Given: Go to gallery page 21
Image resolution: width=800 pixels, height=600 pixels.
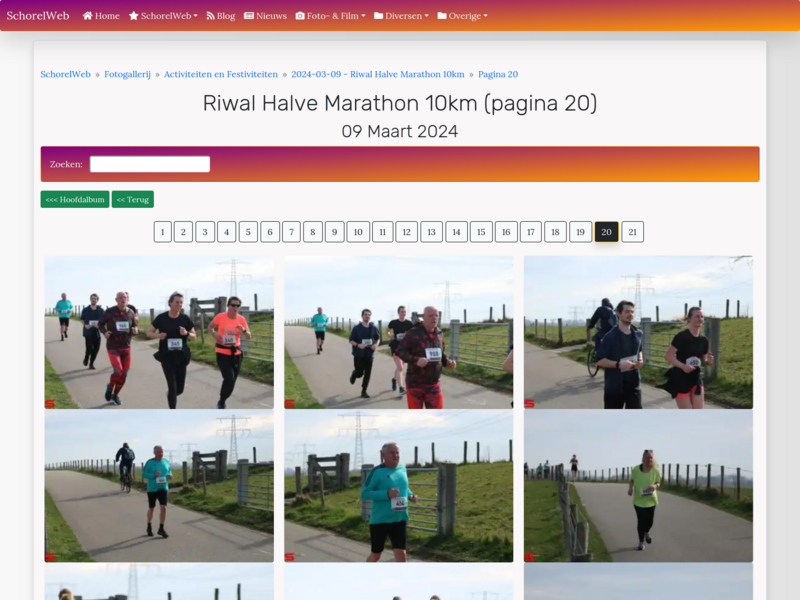Looking at the screenshot, I should [x=633, y=232].
